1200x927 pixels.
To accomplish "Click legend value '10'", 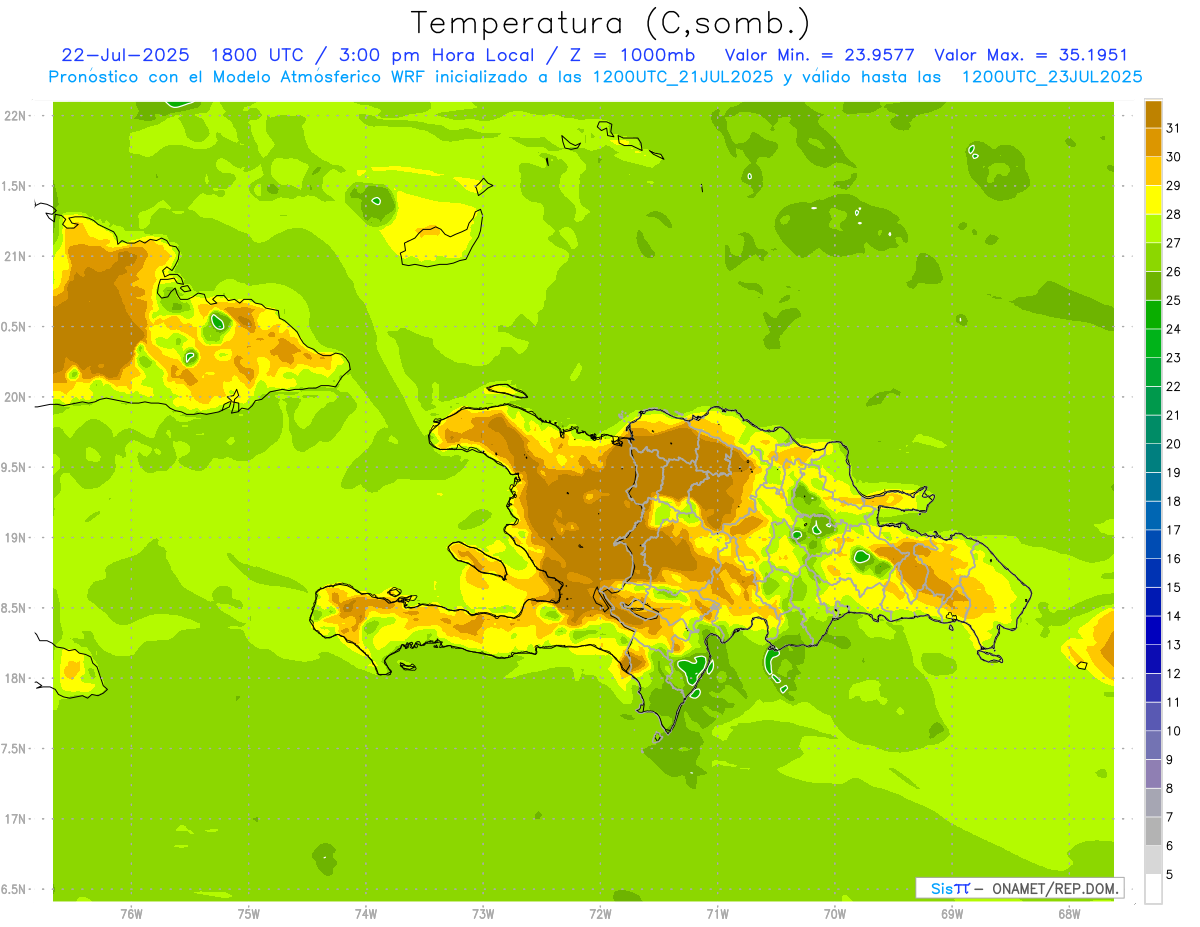I will 1174,731.
